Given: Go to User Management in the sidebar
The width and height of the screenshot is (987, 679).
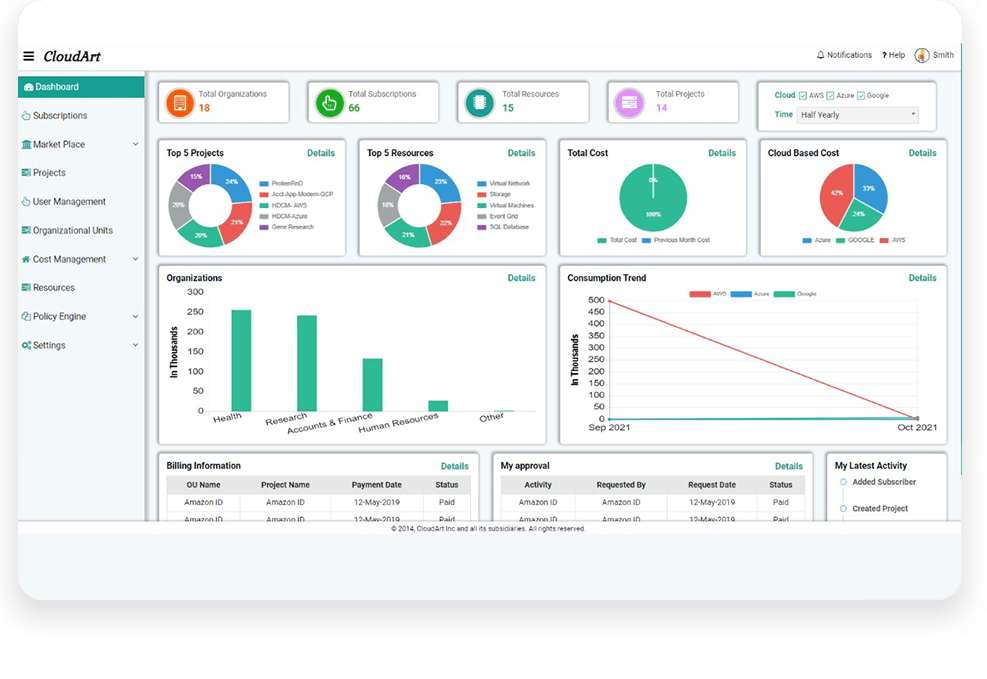Looking at the screenshot, I should (69, 202).
